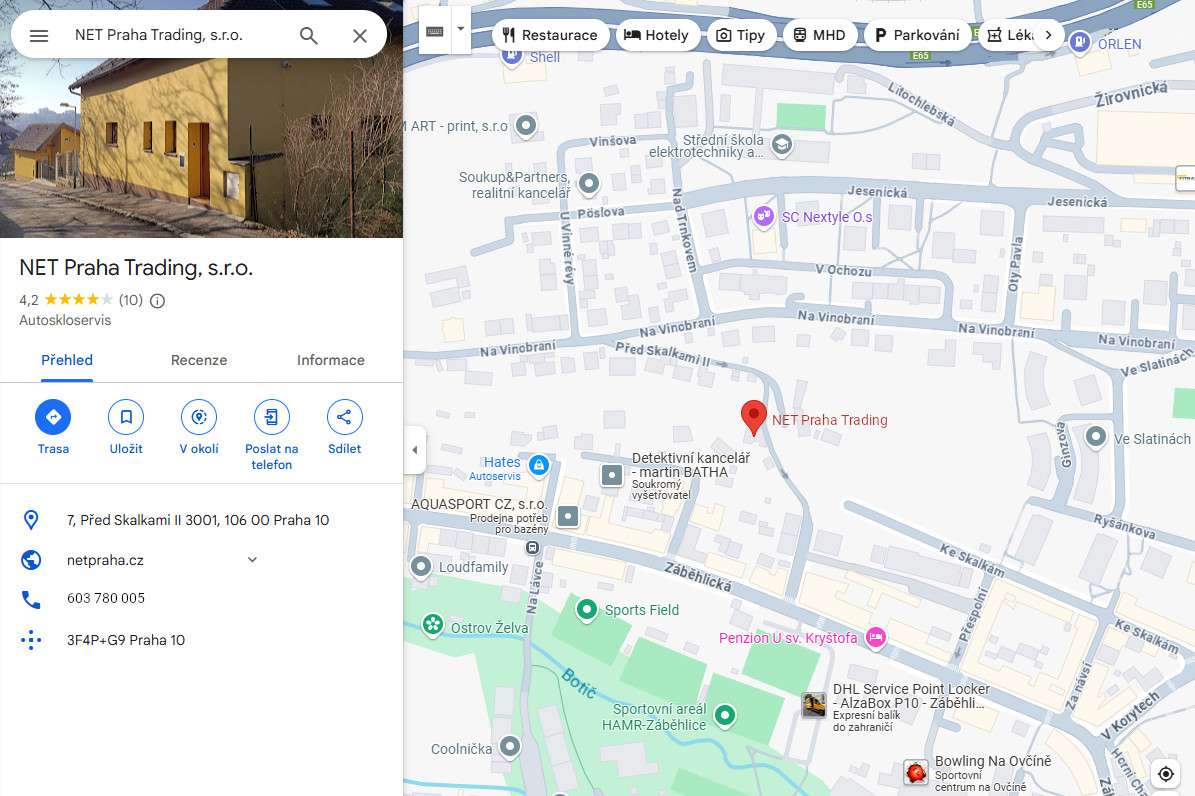Click the bus stop icon on Záběhlická
This screenshot has height=796, width=1195.
click(x=532, y=547)
